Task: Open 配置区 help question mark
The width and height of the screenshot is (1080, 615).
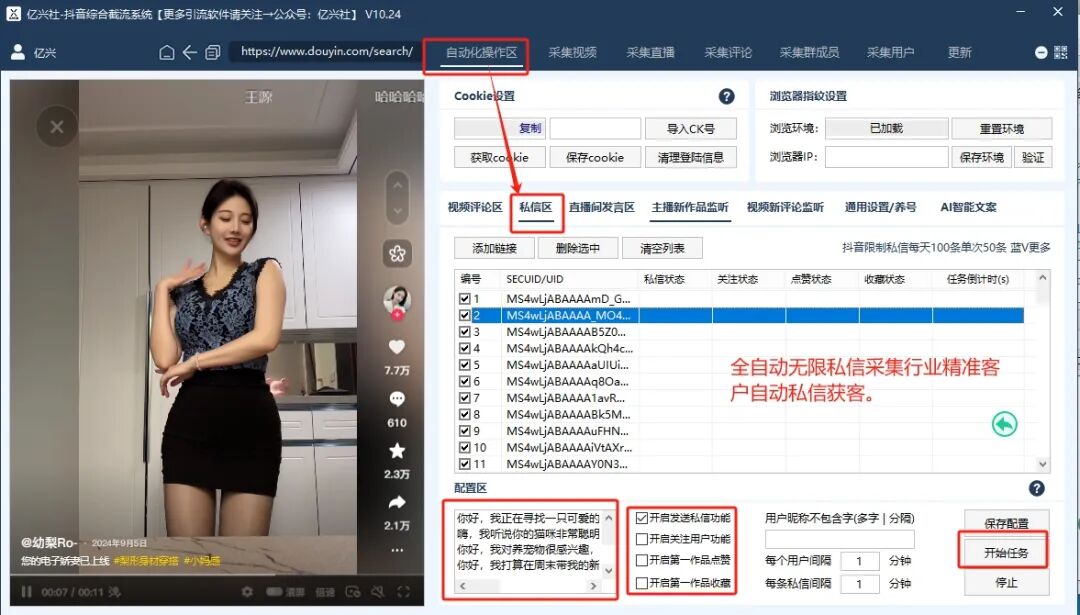Action: [1036, 488]
